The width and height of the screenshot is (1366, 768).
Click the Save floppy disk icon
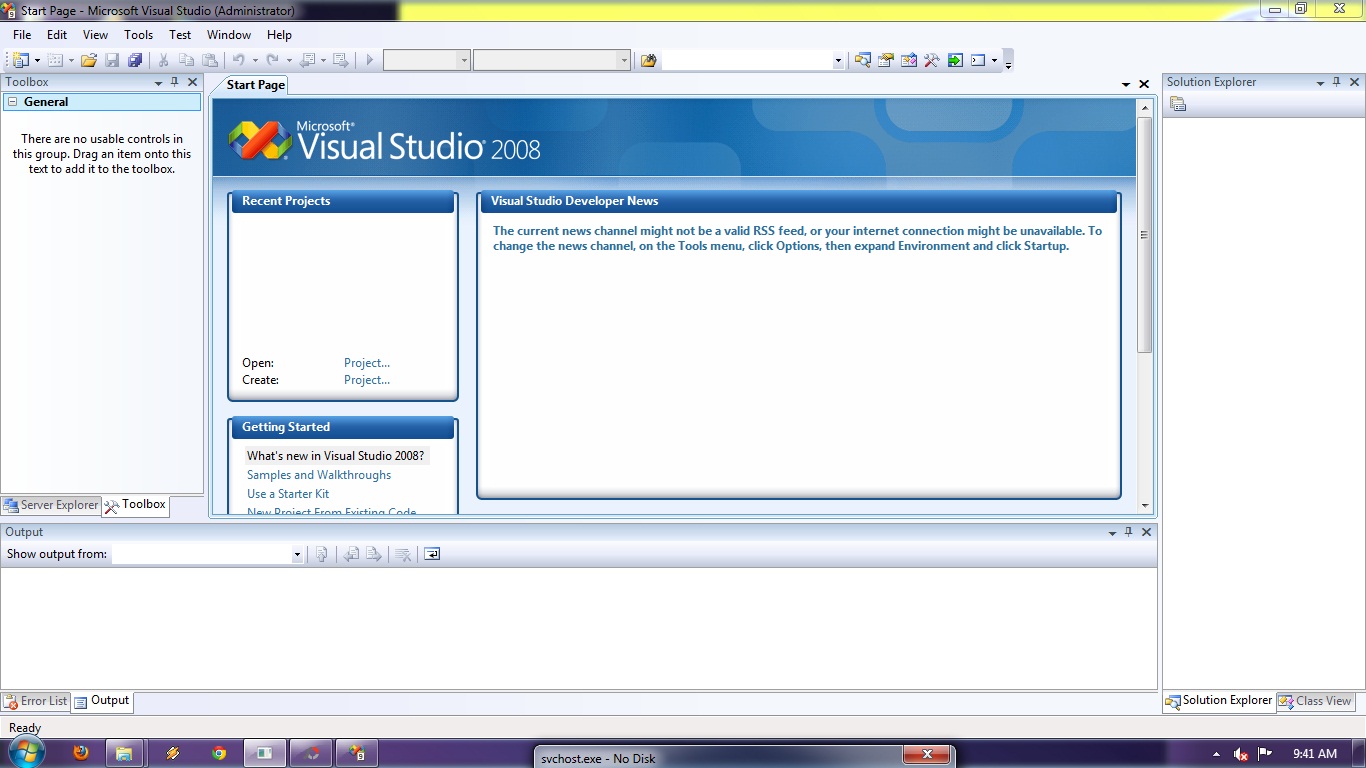coord(112,60)
